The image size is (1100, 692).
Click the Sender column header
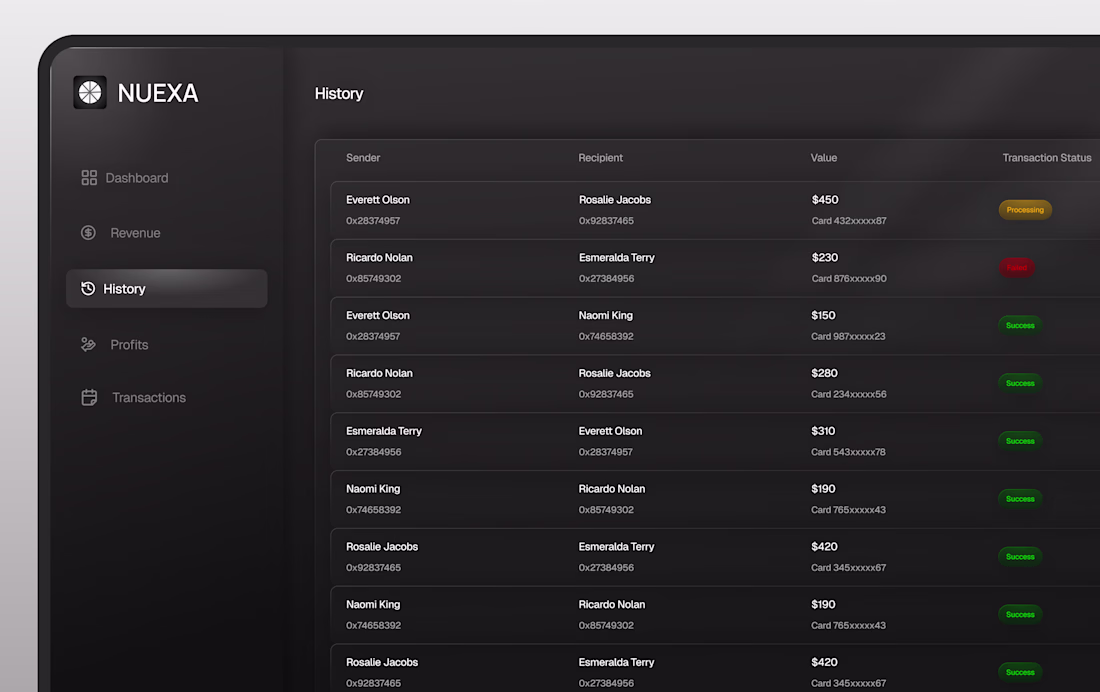(363, 158)
